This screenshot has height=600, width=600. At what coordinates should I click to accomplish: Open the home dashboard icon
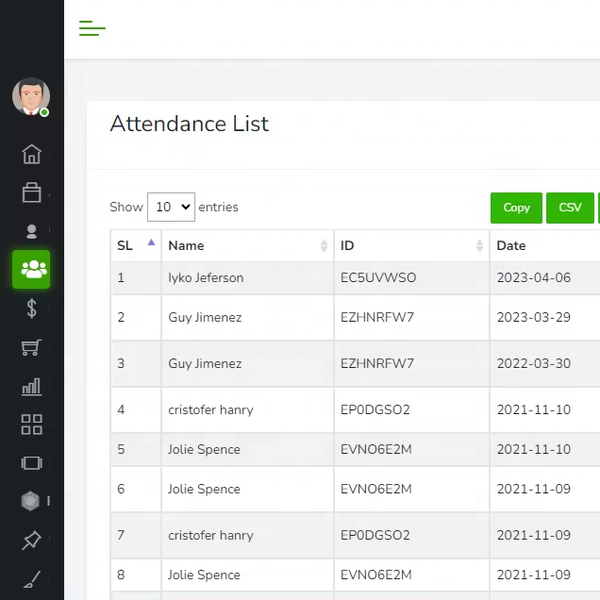(x=32, y=154)
